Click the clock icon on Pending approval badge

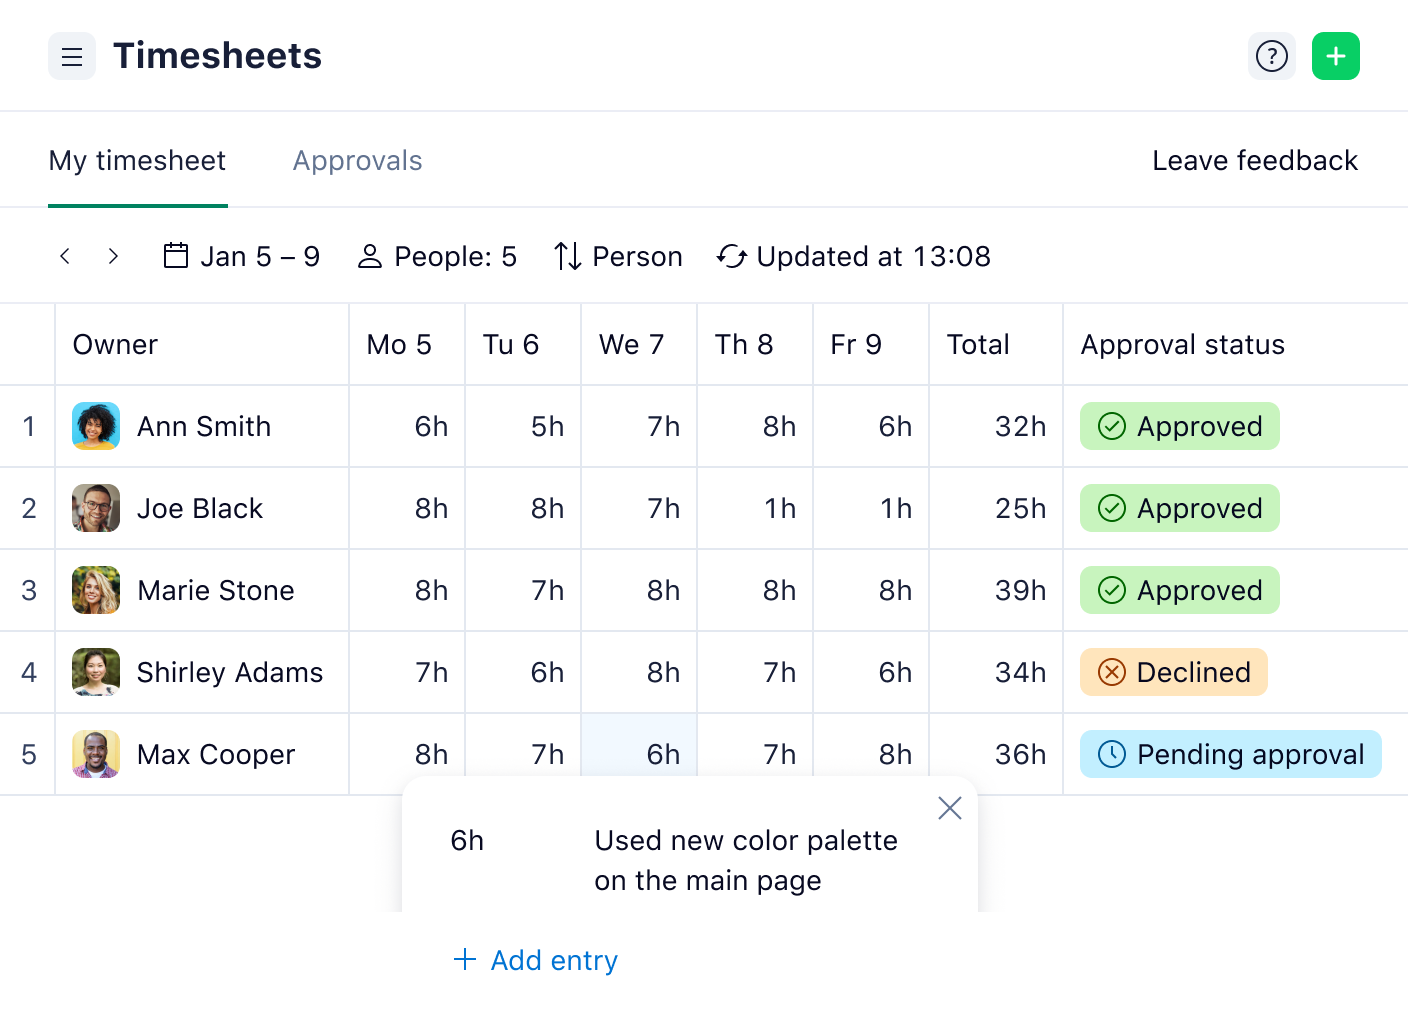(1111, 754)
